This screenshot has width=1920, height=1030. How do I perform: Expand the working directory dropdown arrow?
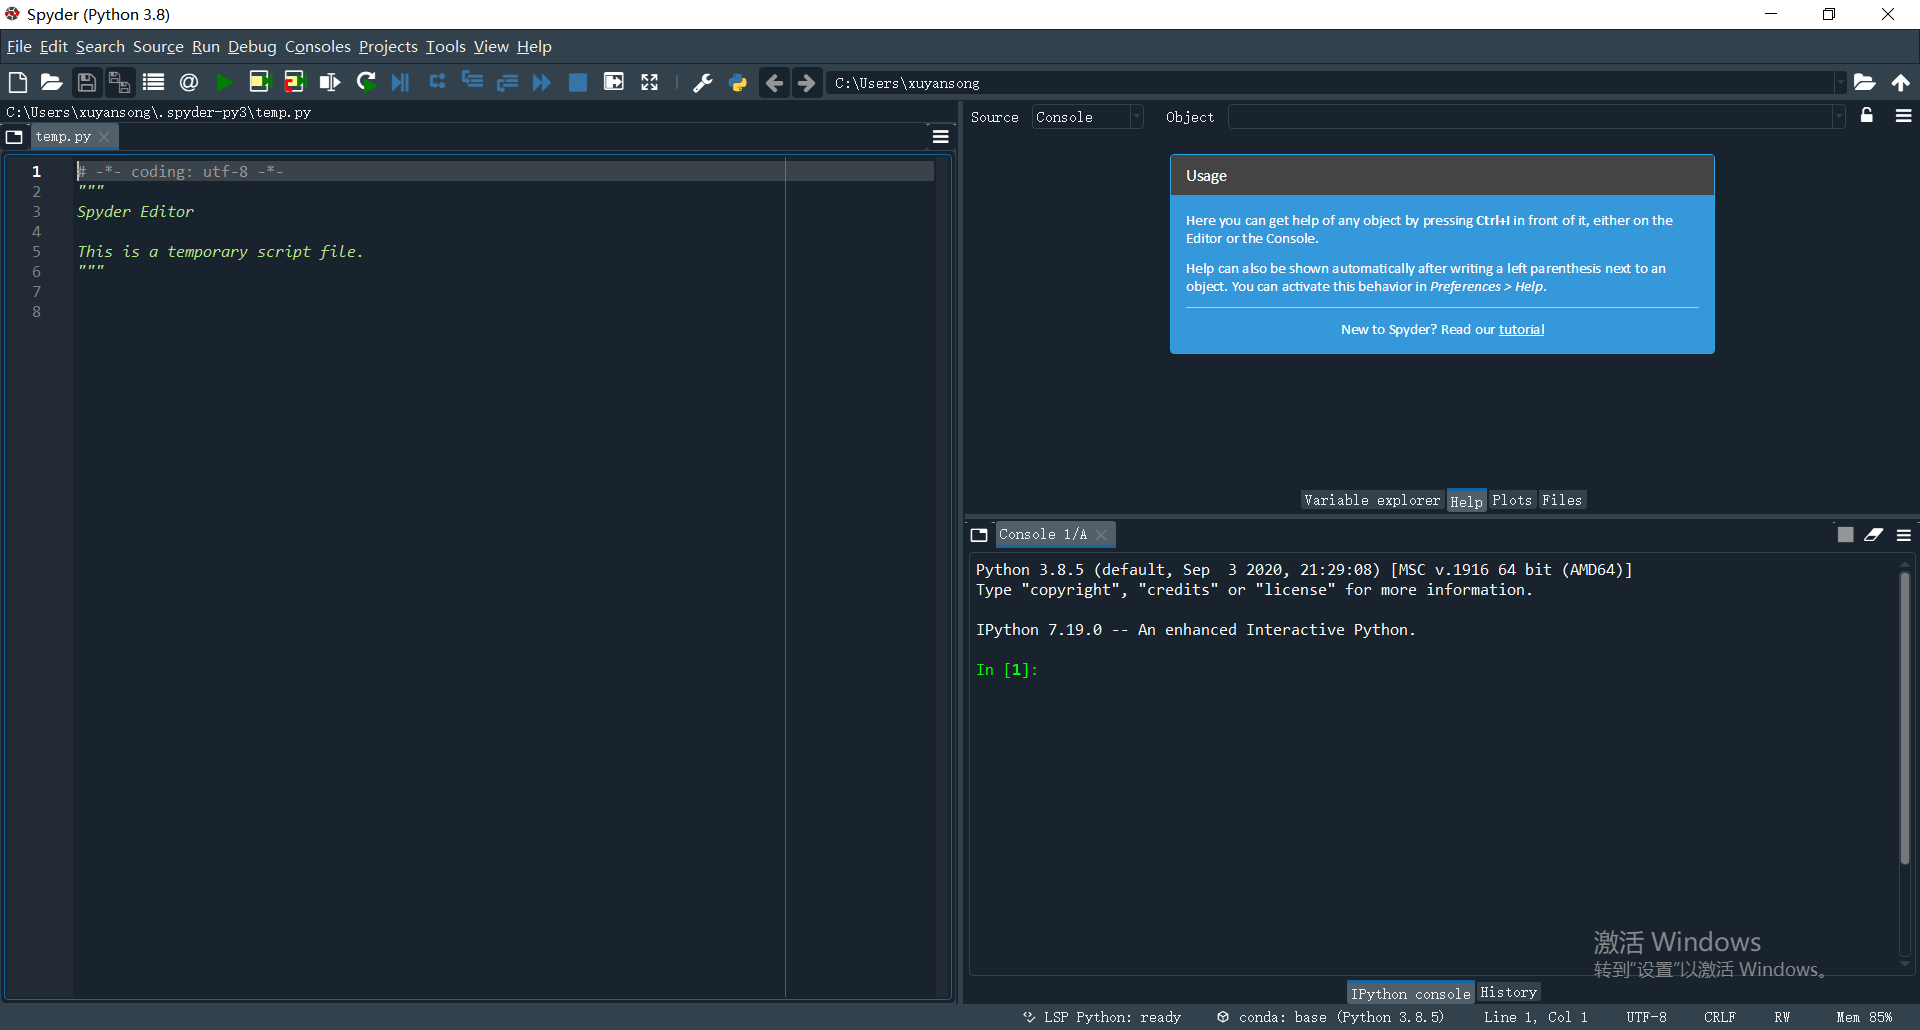[1839, 83]
